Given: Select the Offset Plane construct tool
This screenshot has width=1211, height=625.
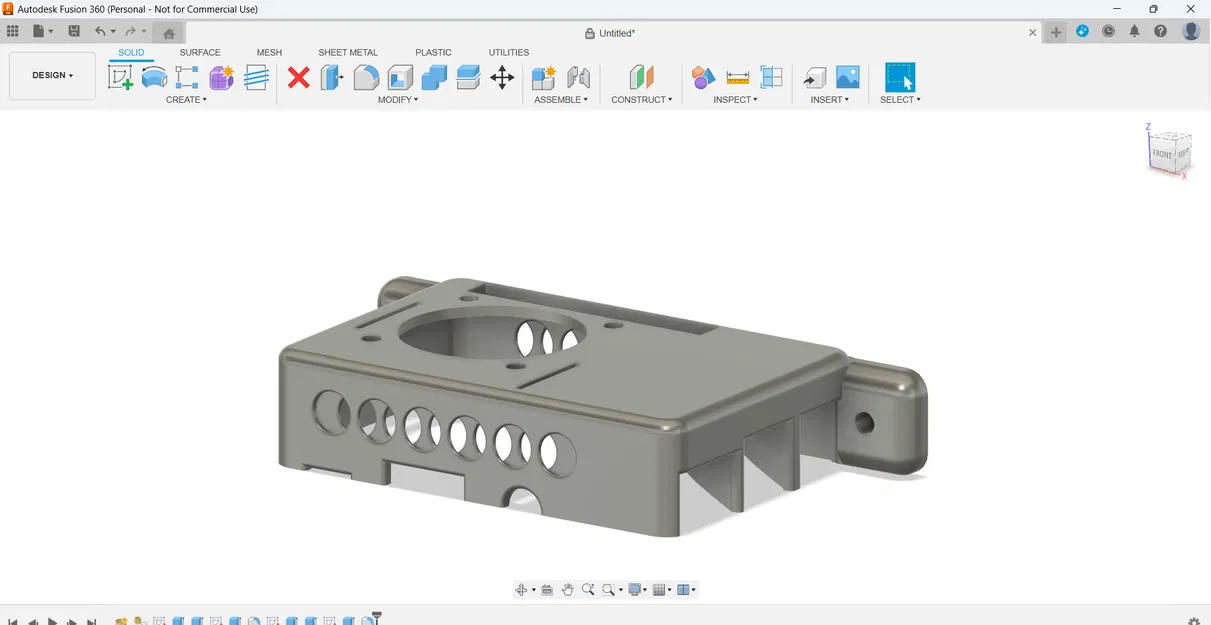Looking at the screenshot, I should point(641,77).
